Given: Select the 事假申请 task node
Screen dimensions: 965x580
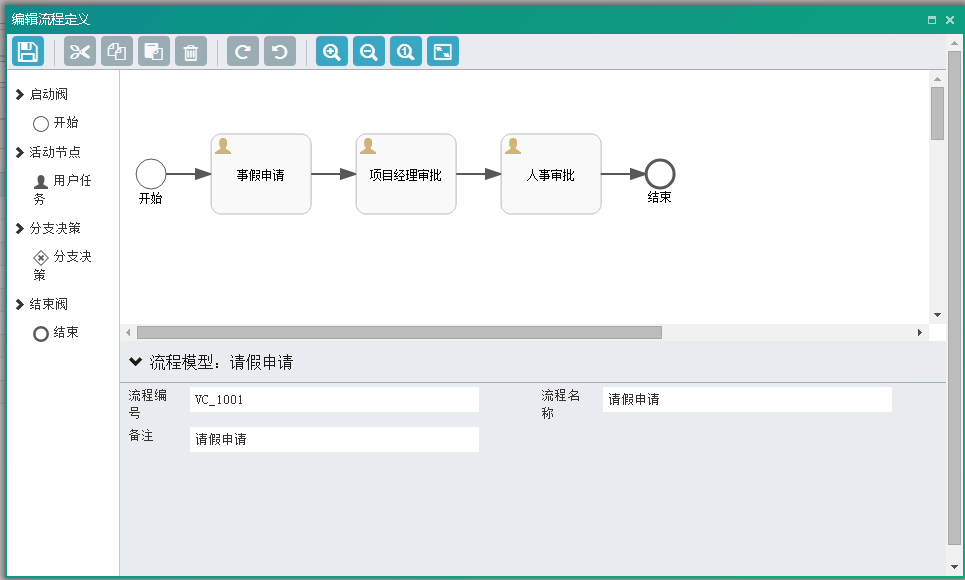Looking at the screenshot, I should pyautogui.click(x=261, y=174).
